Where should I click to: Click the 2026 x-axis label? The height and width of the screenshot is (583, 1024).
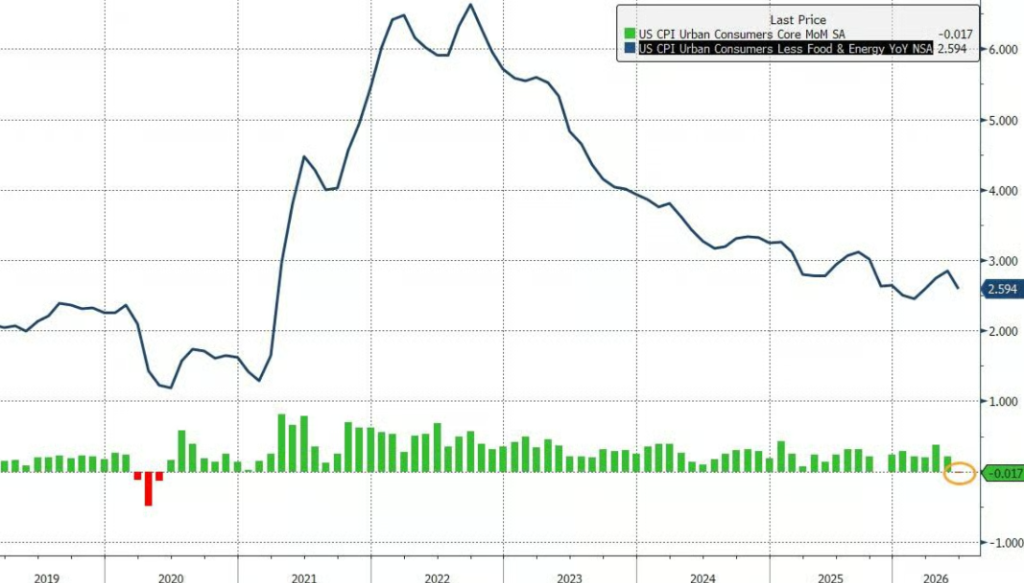(x=935, y=578)
